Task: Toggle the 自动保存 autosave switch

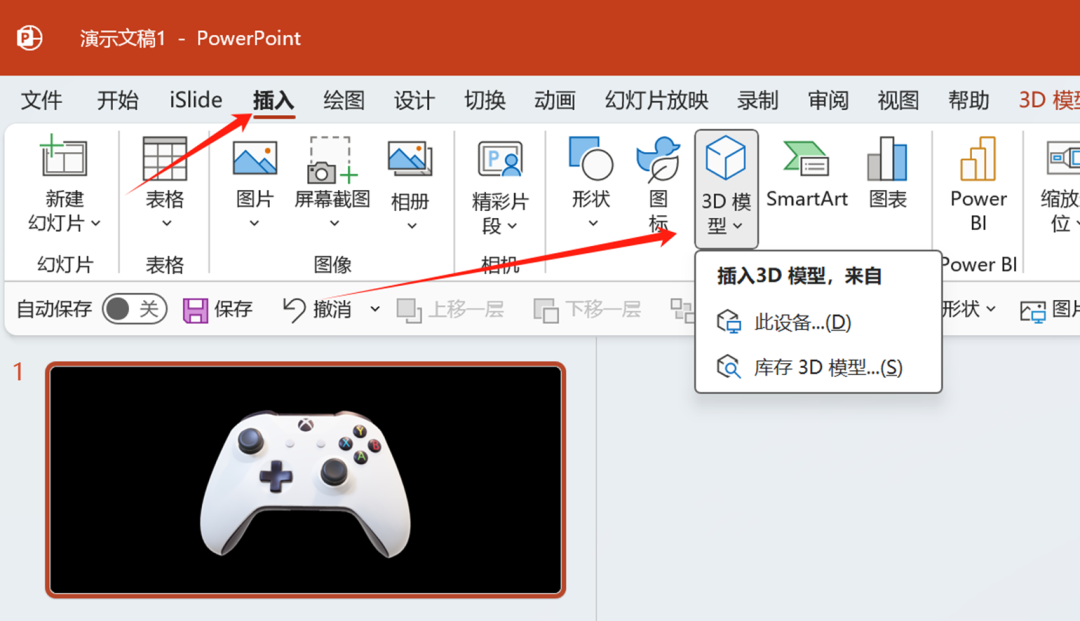Action: (134, 309)
